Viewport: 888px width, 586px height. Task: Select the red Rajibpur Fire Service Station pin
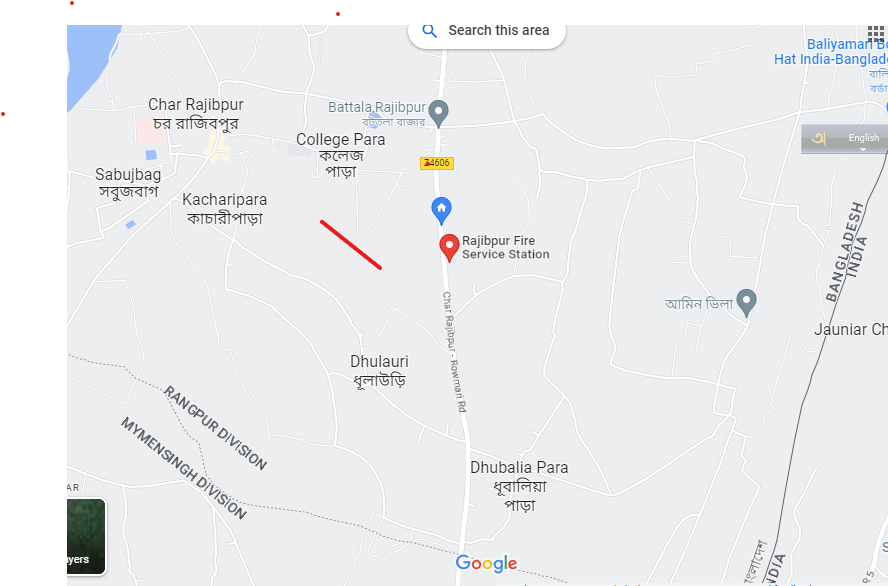(x=449, y=248)
